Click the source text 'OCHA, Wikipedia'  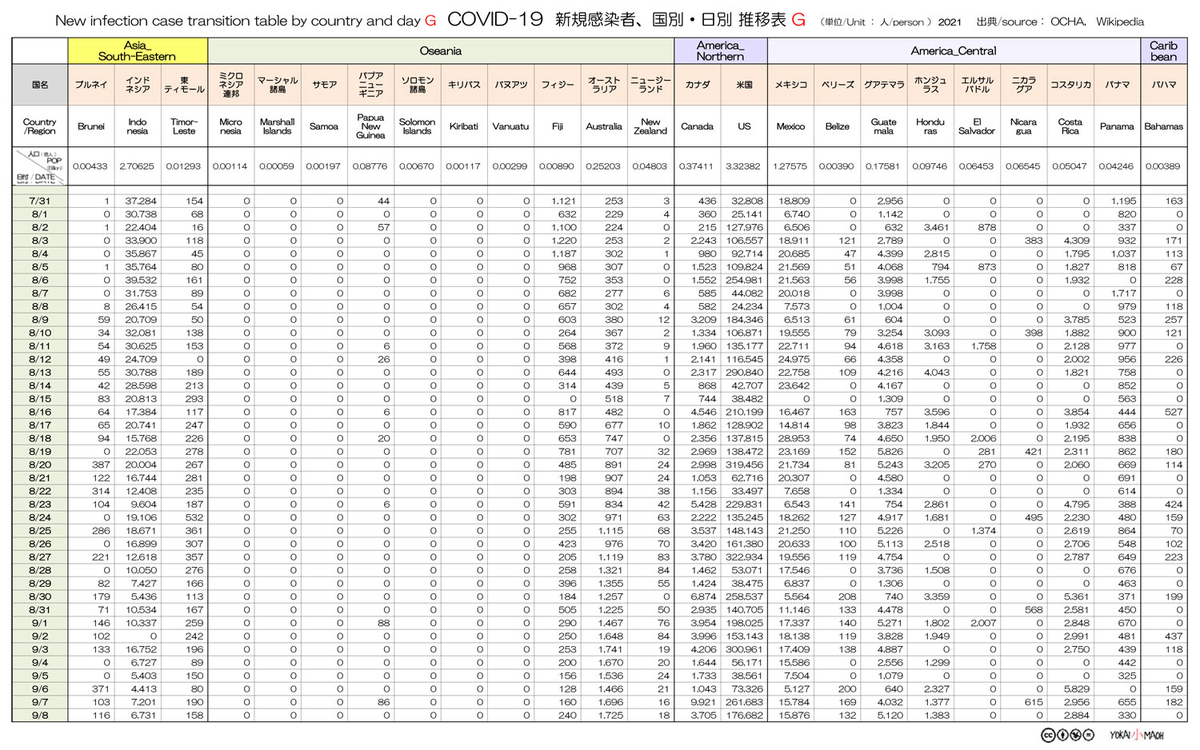pyautogui.click(x=1098, y=20)
